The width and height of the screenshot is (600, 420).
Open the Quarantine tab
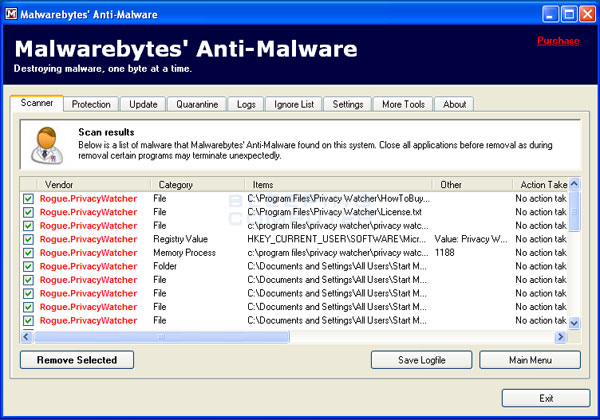197,104
